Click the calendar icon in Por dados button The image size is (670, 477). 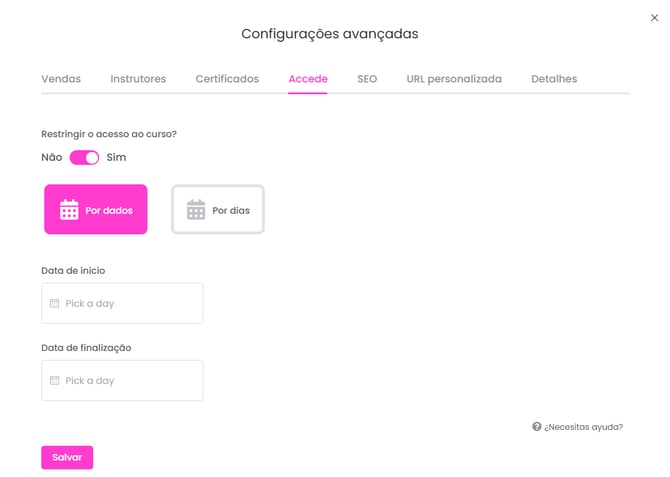[69, 209]
